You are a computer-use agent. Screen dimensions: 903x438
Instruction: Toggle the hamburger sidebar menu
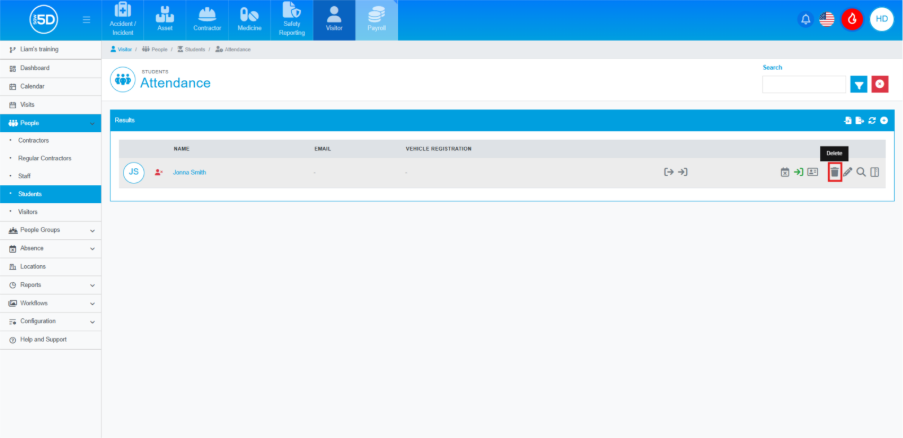87,19
